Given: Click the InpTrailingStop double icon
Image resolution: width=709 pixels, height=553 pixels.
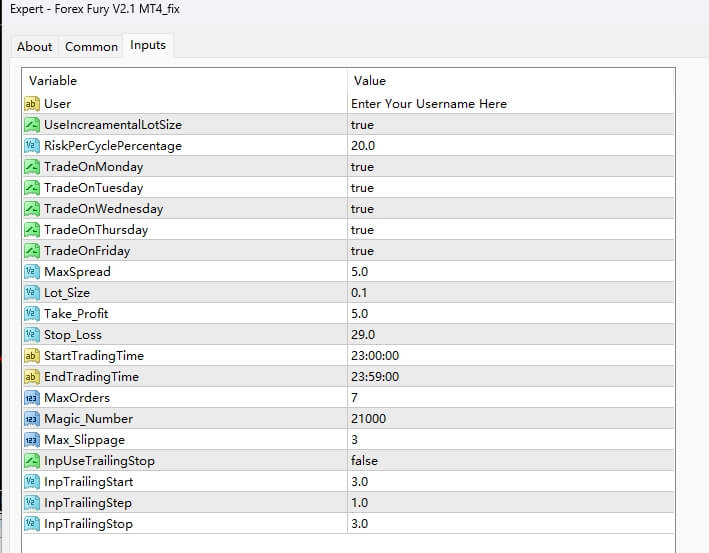Looking at the screenshot, I should click(32, 524).
